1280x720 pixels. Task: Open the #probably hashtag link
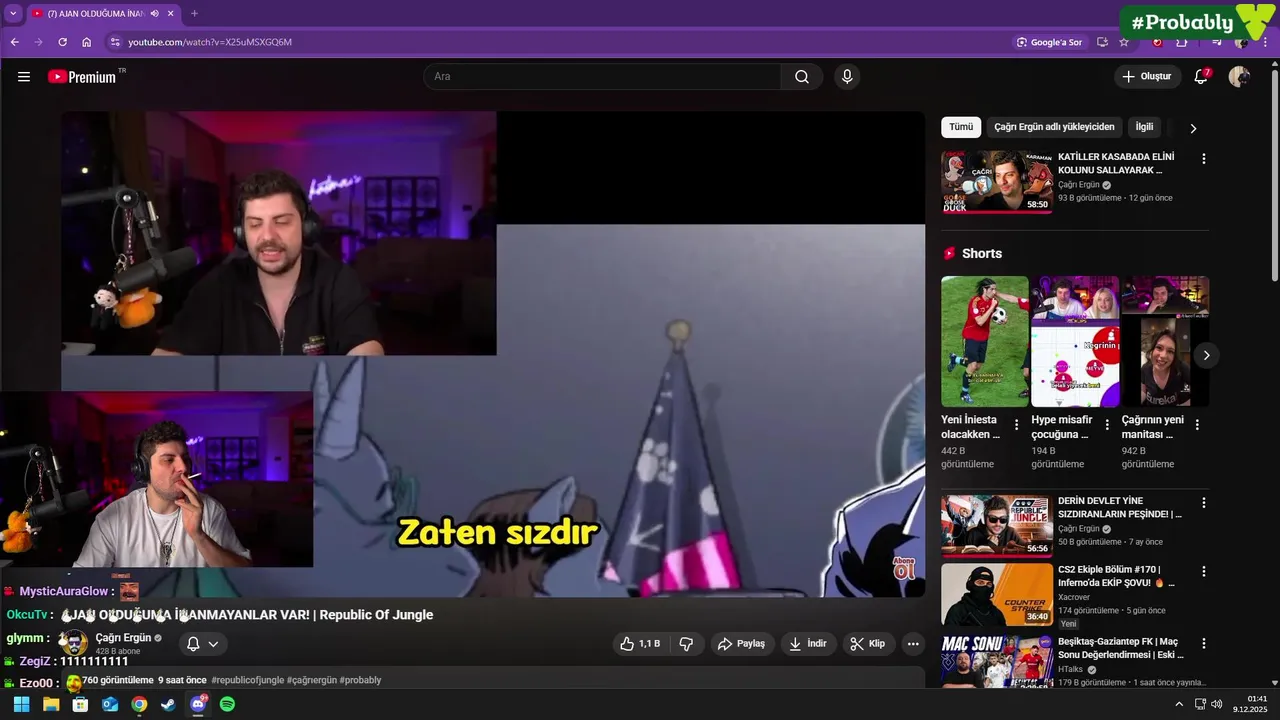click(x=360, y=680)
